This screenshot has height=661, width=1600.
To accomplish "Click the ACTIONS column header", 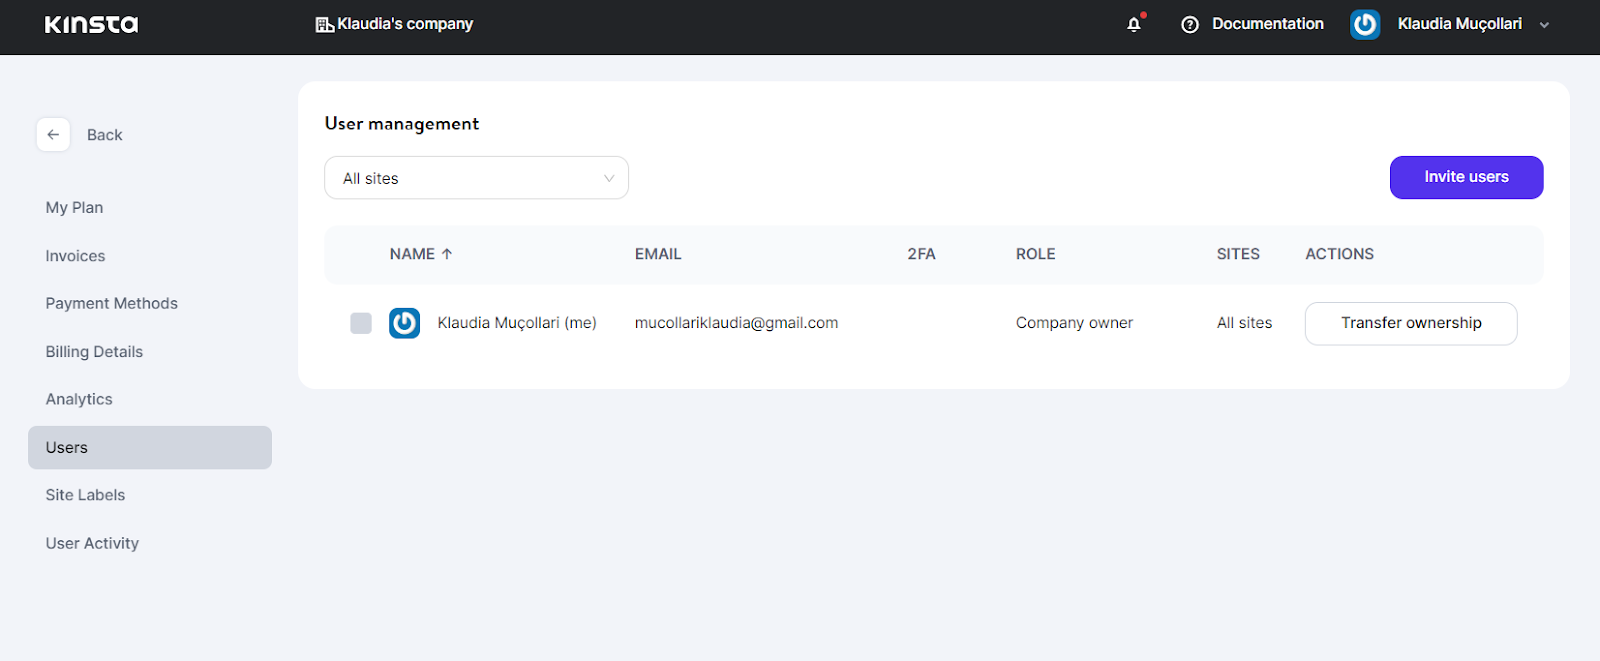I will [x=1339, y=254].
